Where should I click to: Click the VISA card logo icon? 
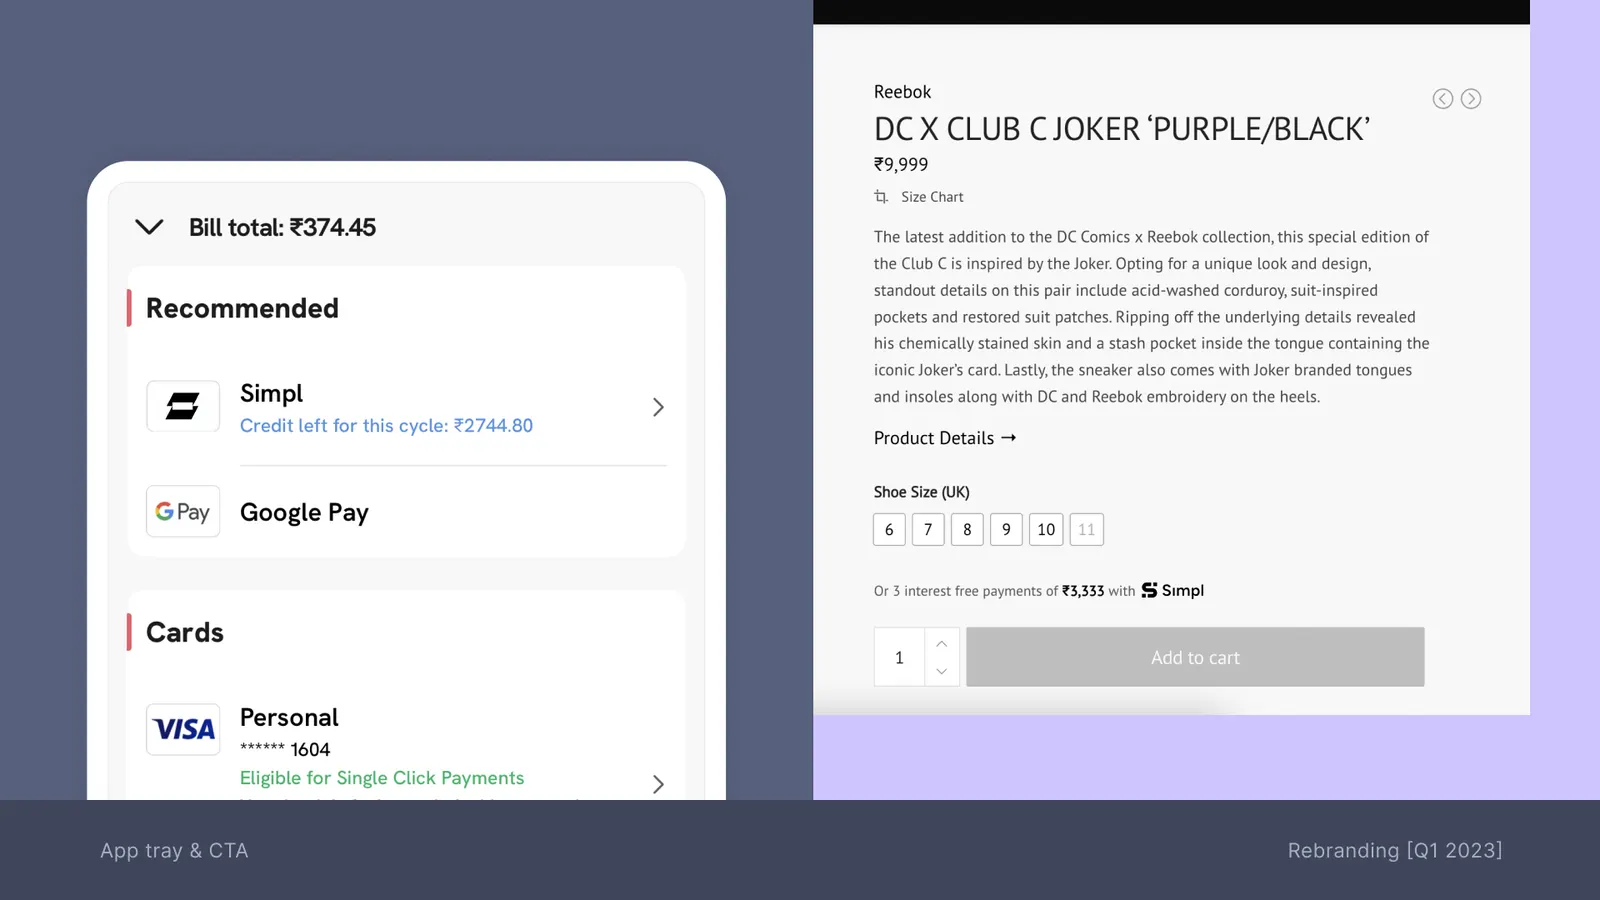pyautogui.click(x=183, y=729)
